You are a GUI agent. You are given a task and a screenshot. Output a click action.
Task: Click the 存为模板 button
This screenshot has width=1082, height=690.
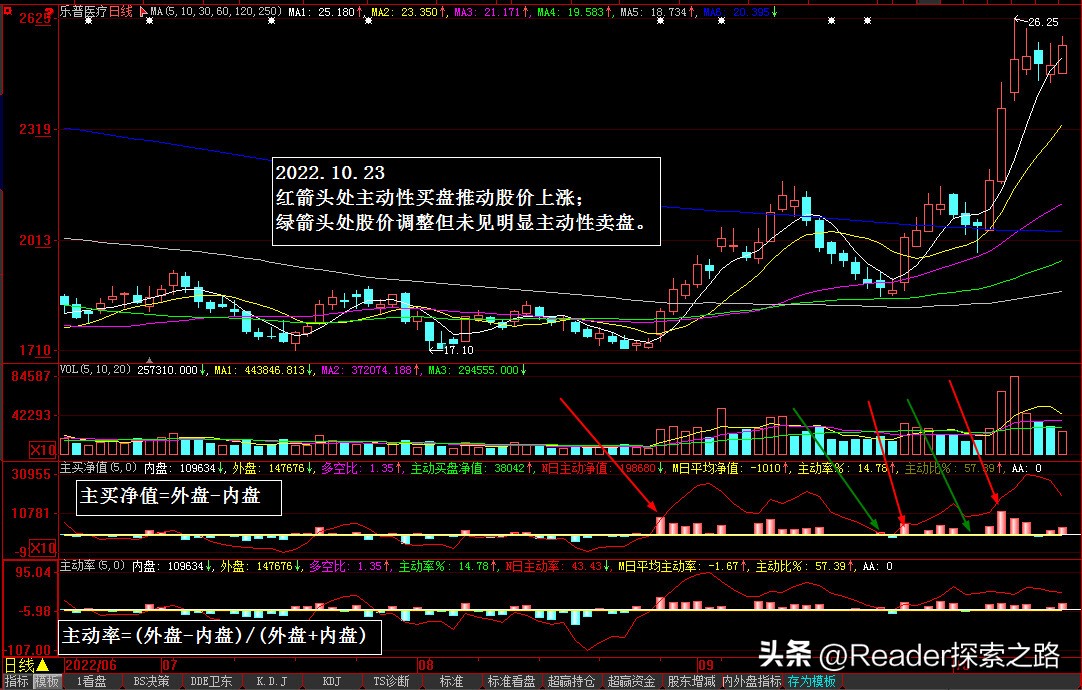[812, 682]
